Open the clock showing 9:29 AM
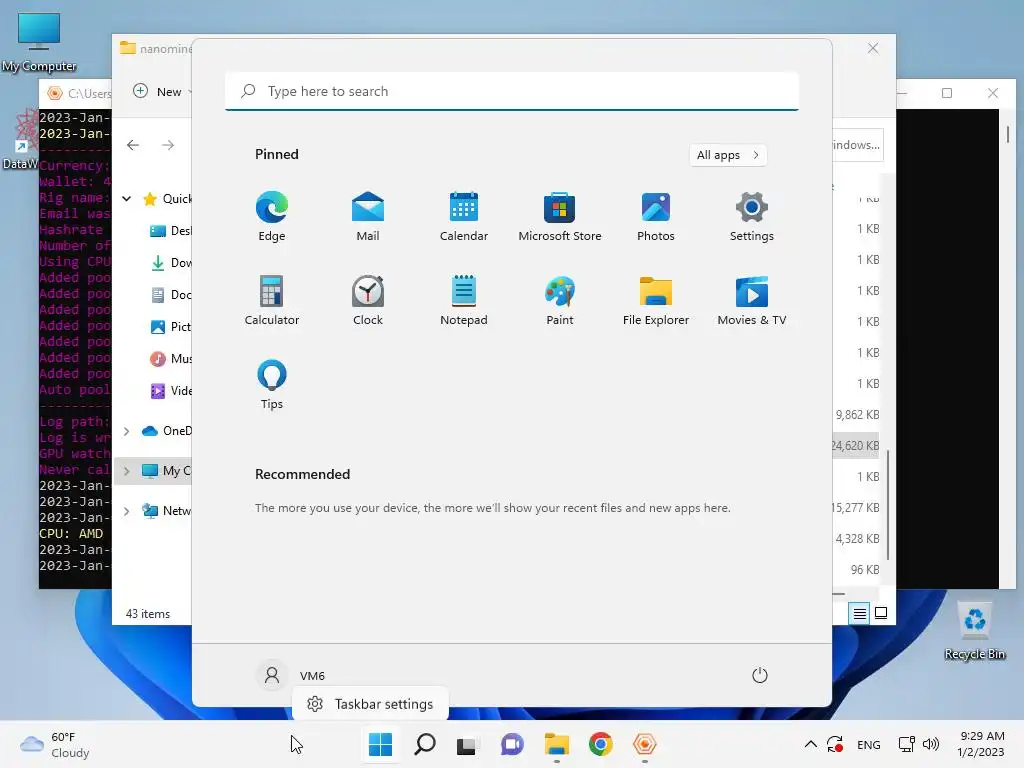This screenshot has width=1024, height=768. click(982, 744)
